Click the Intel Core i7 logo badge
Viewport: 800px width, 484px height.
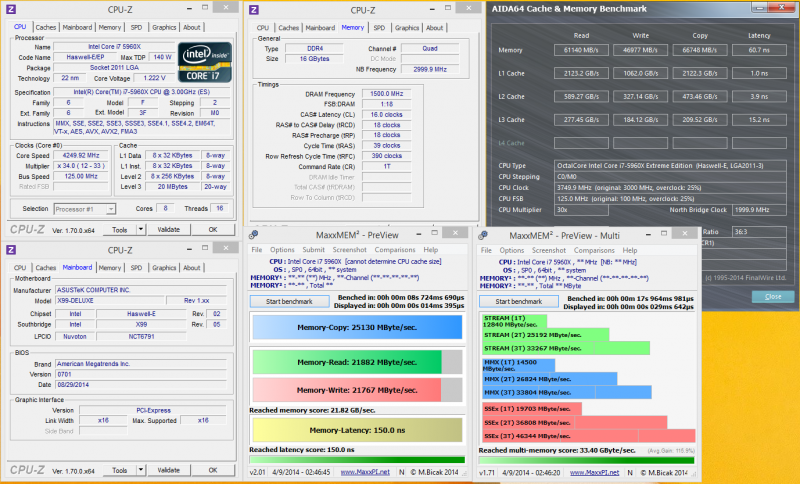pos(205,64)
